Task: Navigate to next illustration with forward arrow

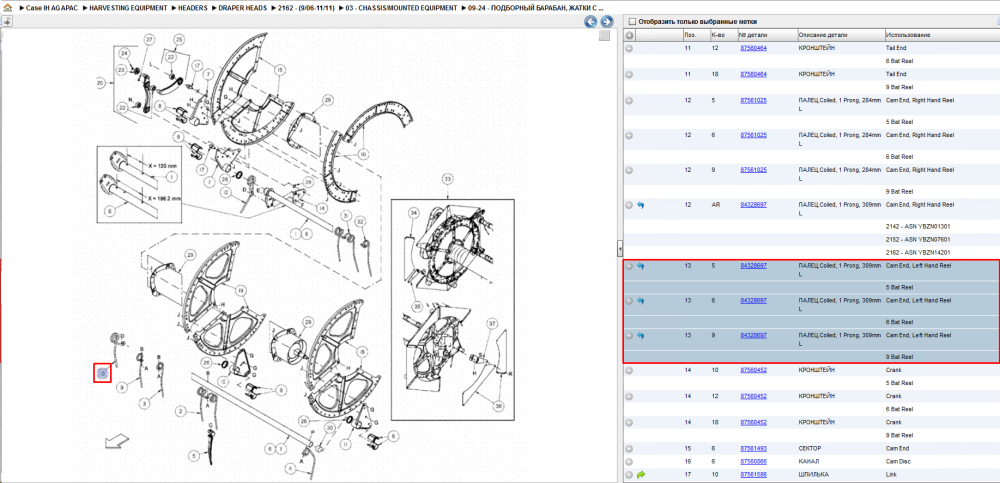Action: pos(607,22)
